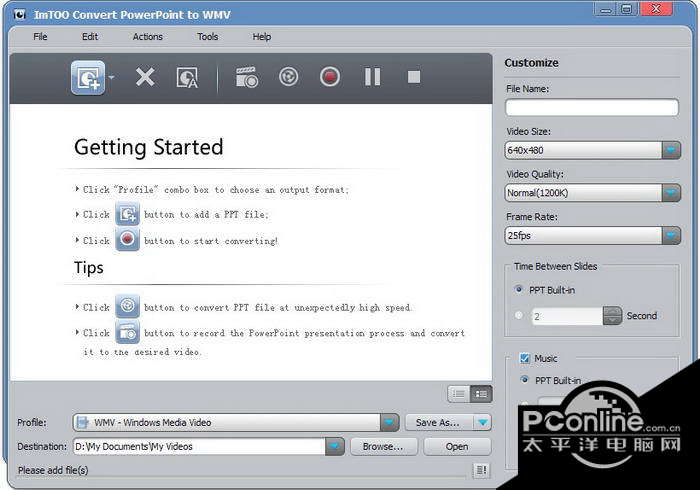Expand the Frame Rate dropdown
The height and width of the screenshot is (490, 700).
coord(671,236)
